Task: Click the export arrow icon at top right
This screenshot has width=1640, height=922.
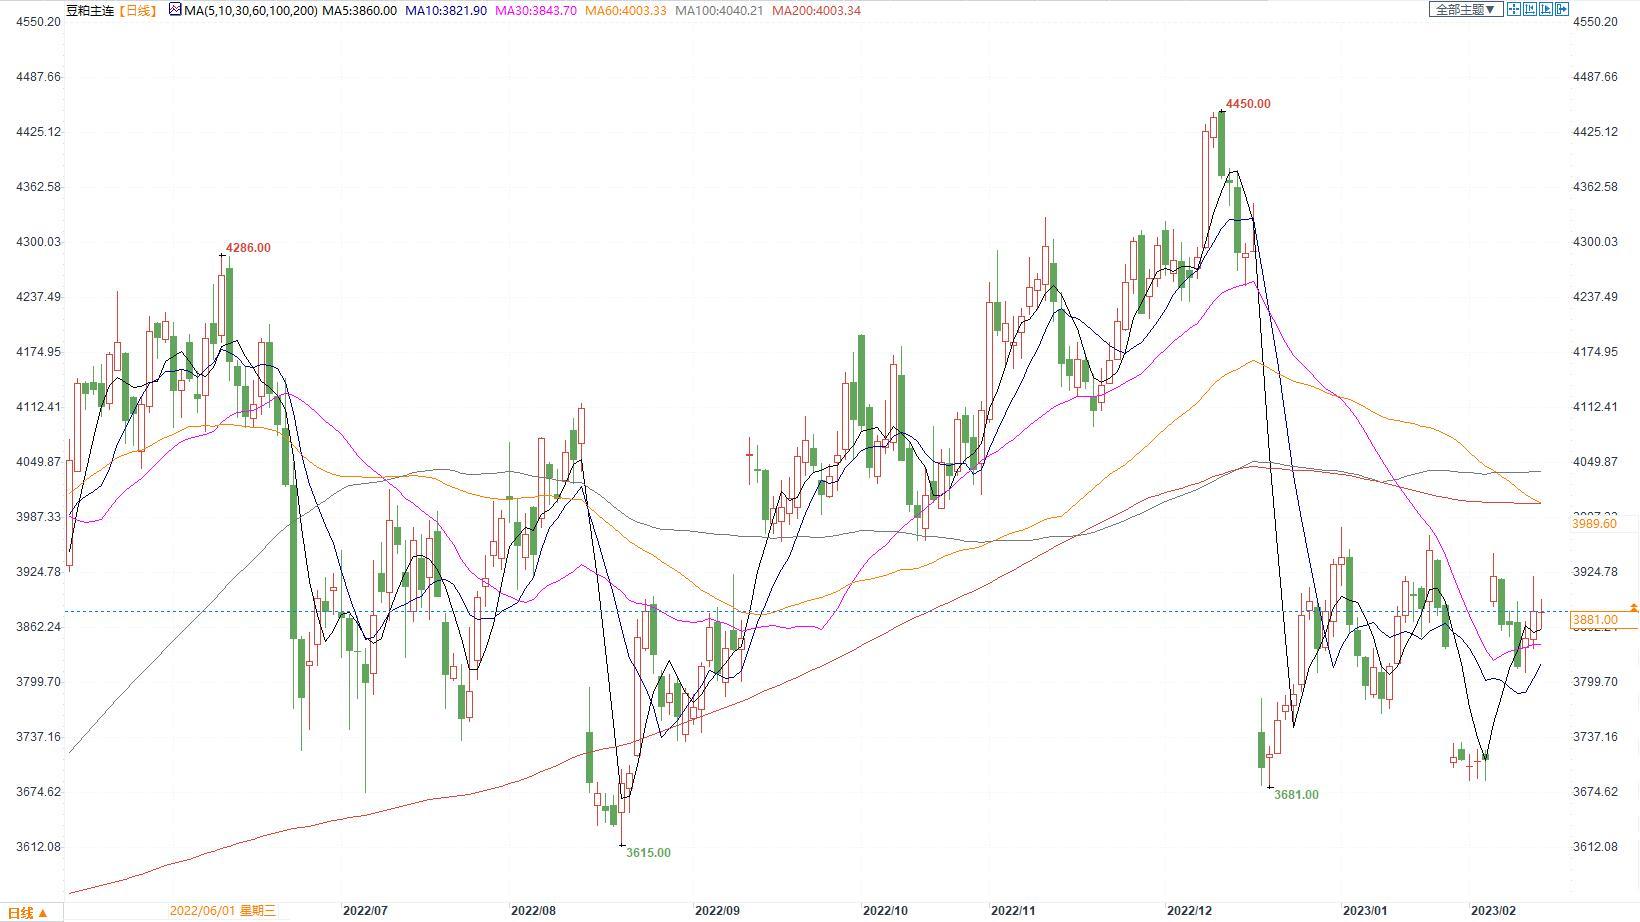Action: [1562, 9]
